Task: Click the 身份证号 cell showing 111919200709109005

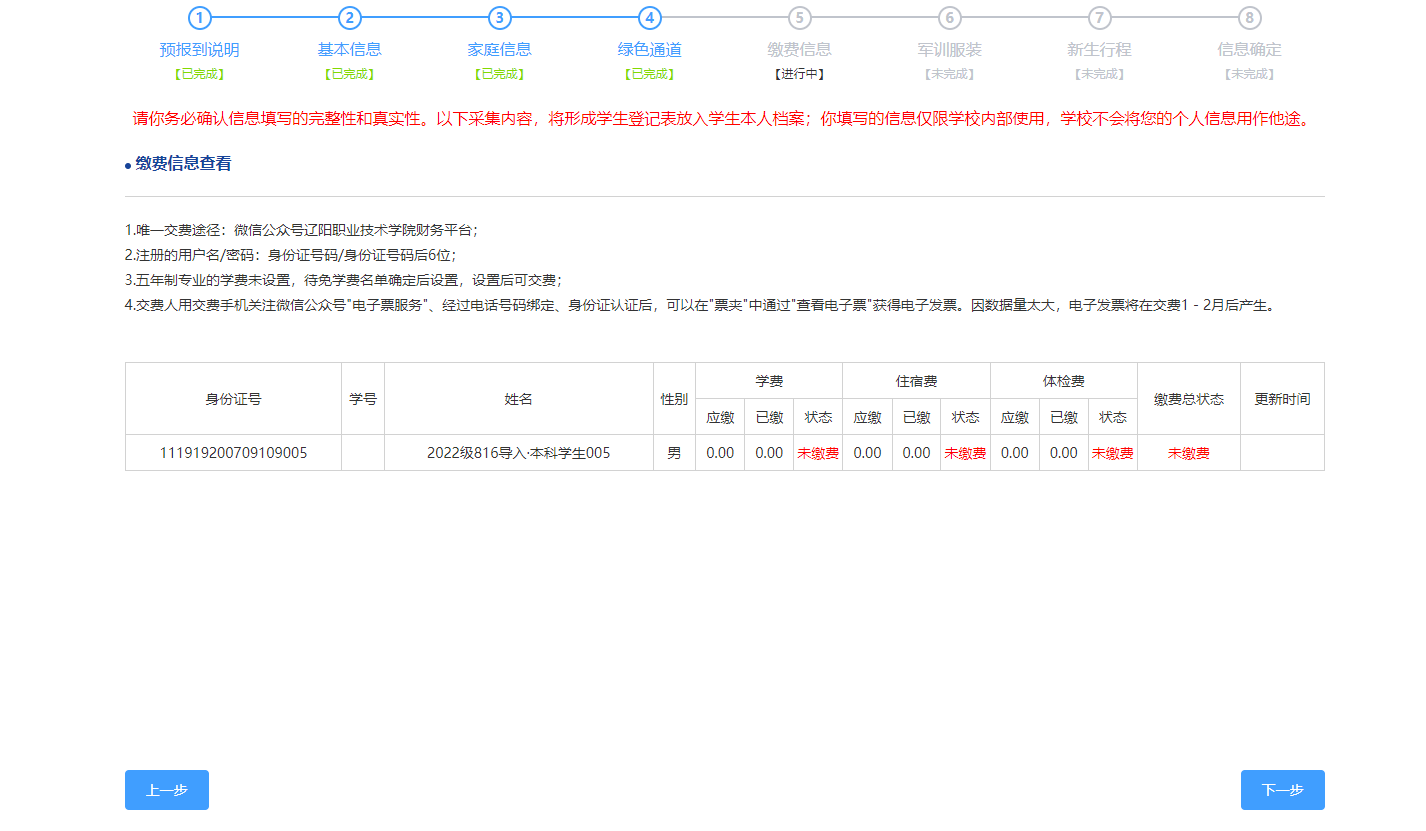Action: pos(233,452)
